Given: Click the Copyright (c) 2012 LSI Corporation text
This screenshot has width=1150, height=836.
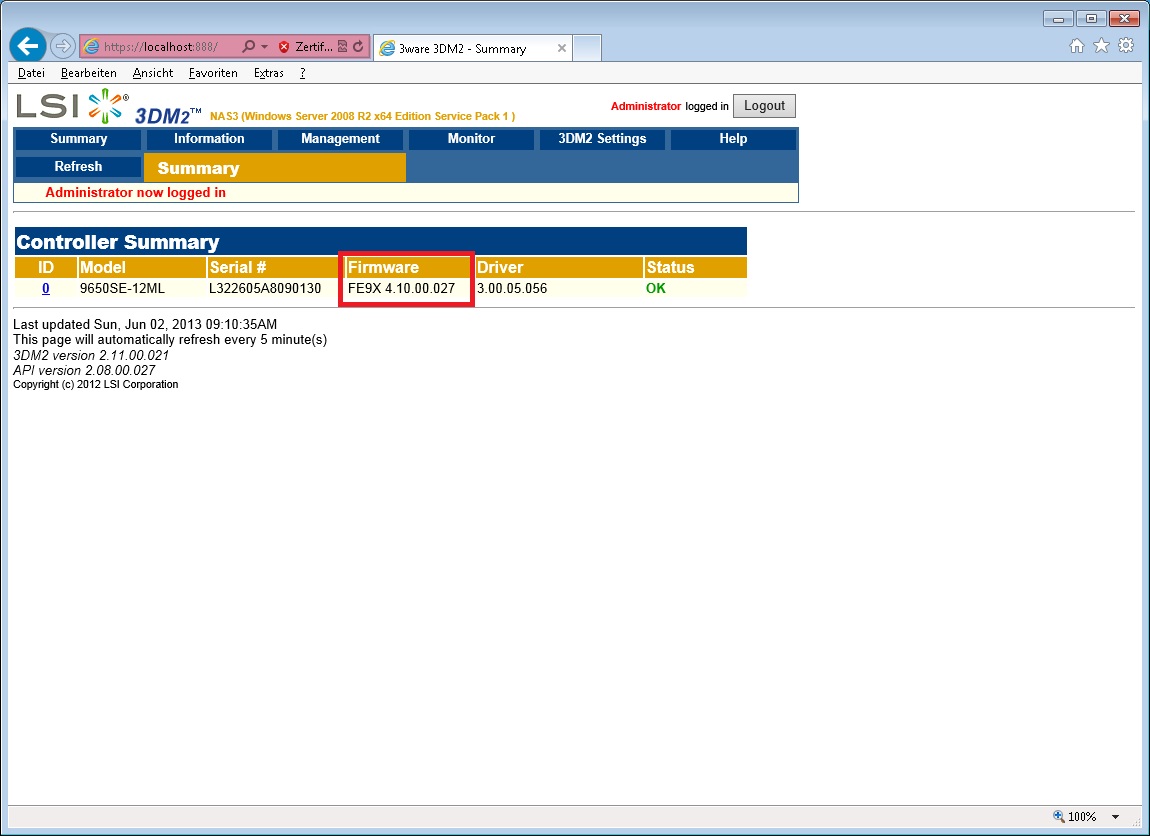Looking at the screenshot, I should coord(95,384).
